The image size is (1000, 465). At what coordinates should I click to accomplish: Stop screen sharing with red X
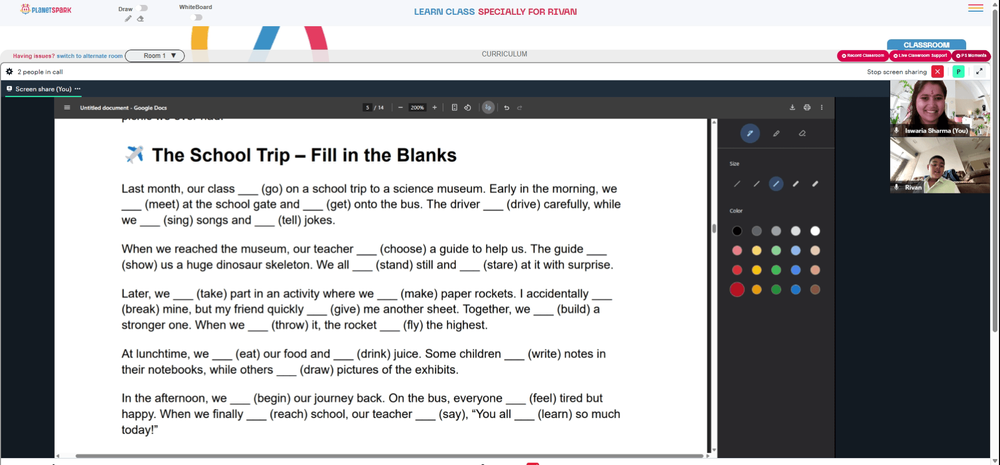point(938,71)
